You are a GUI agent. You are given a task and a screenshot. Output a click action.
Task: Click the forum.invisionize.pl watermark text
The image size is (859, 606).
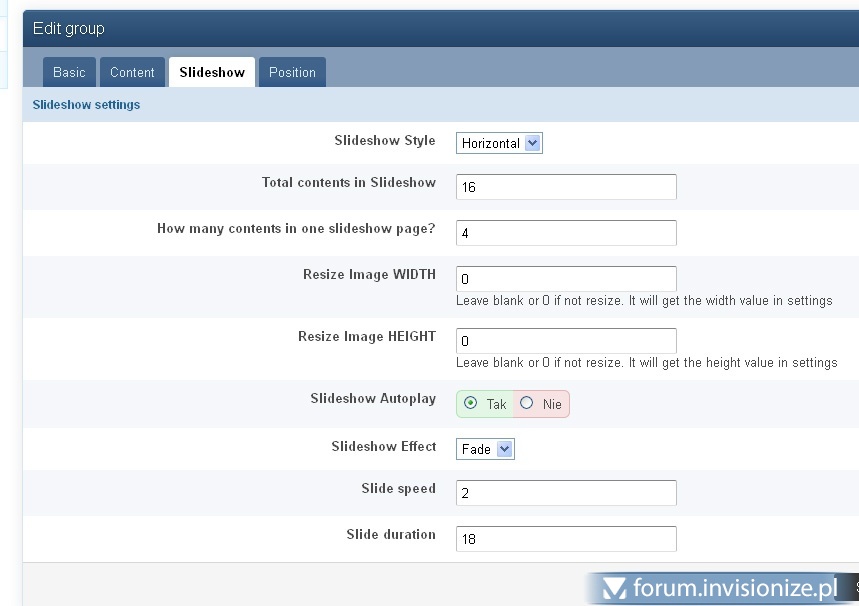(735, 589)
